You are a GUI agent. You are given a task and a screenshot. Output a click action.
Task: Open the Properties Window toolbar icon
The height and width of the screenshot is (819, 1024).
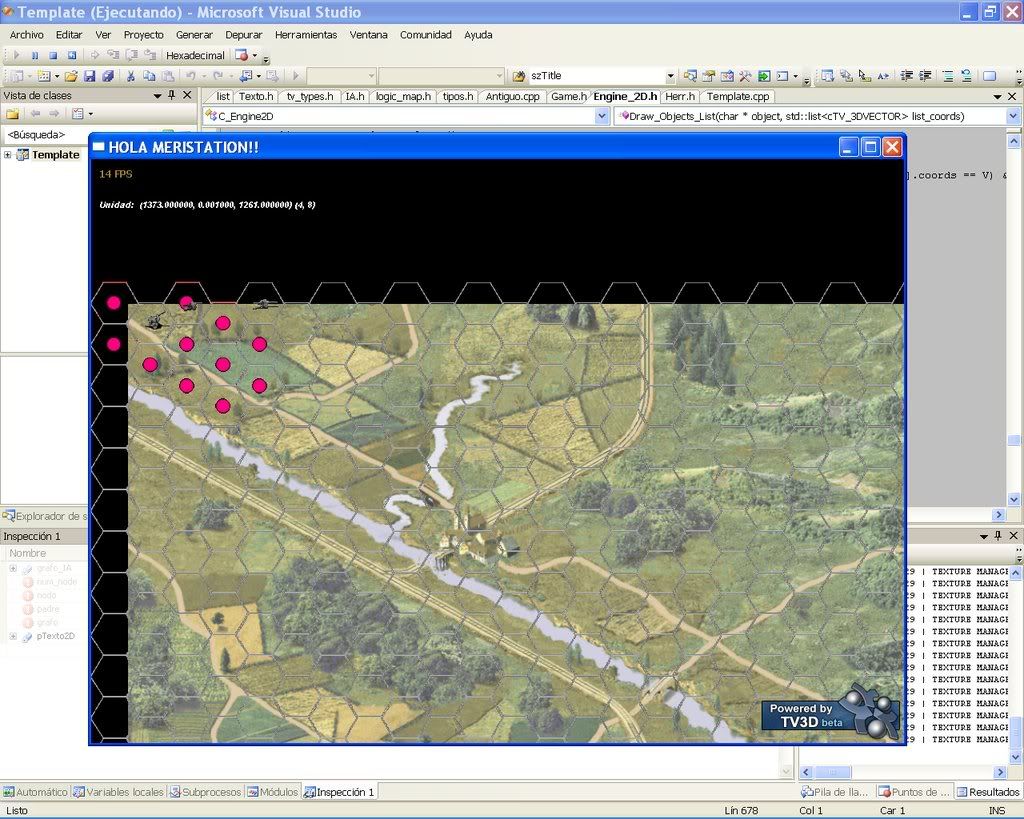pyautogui.click(x=709, y=76)
